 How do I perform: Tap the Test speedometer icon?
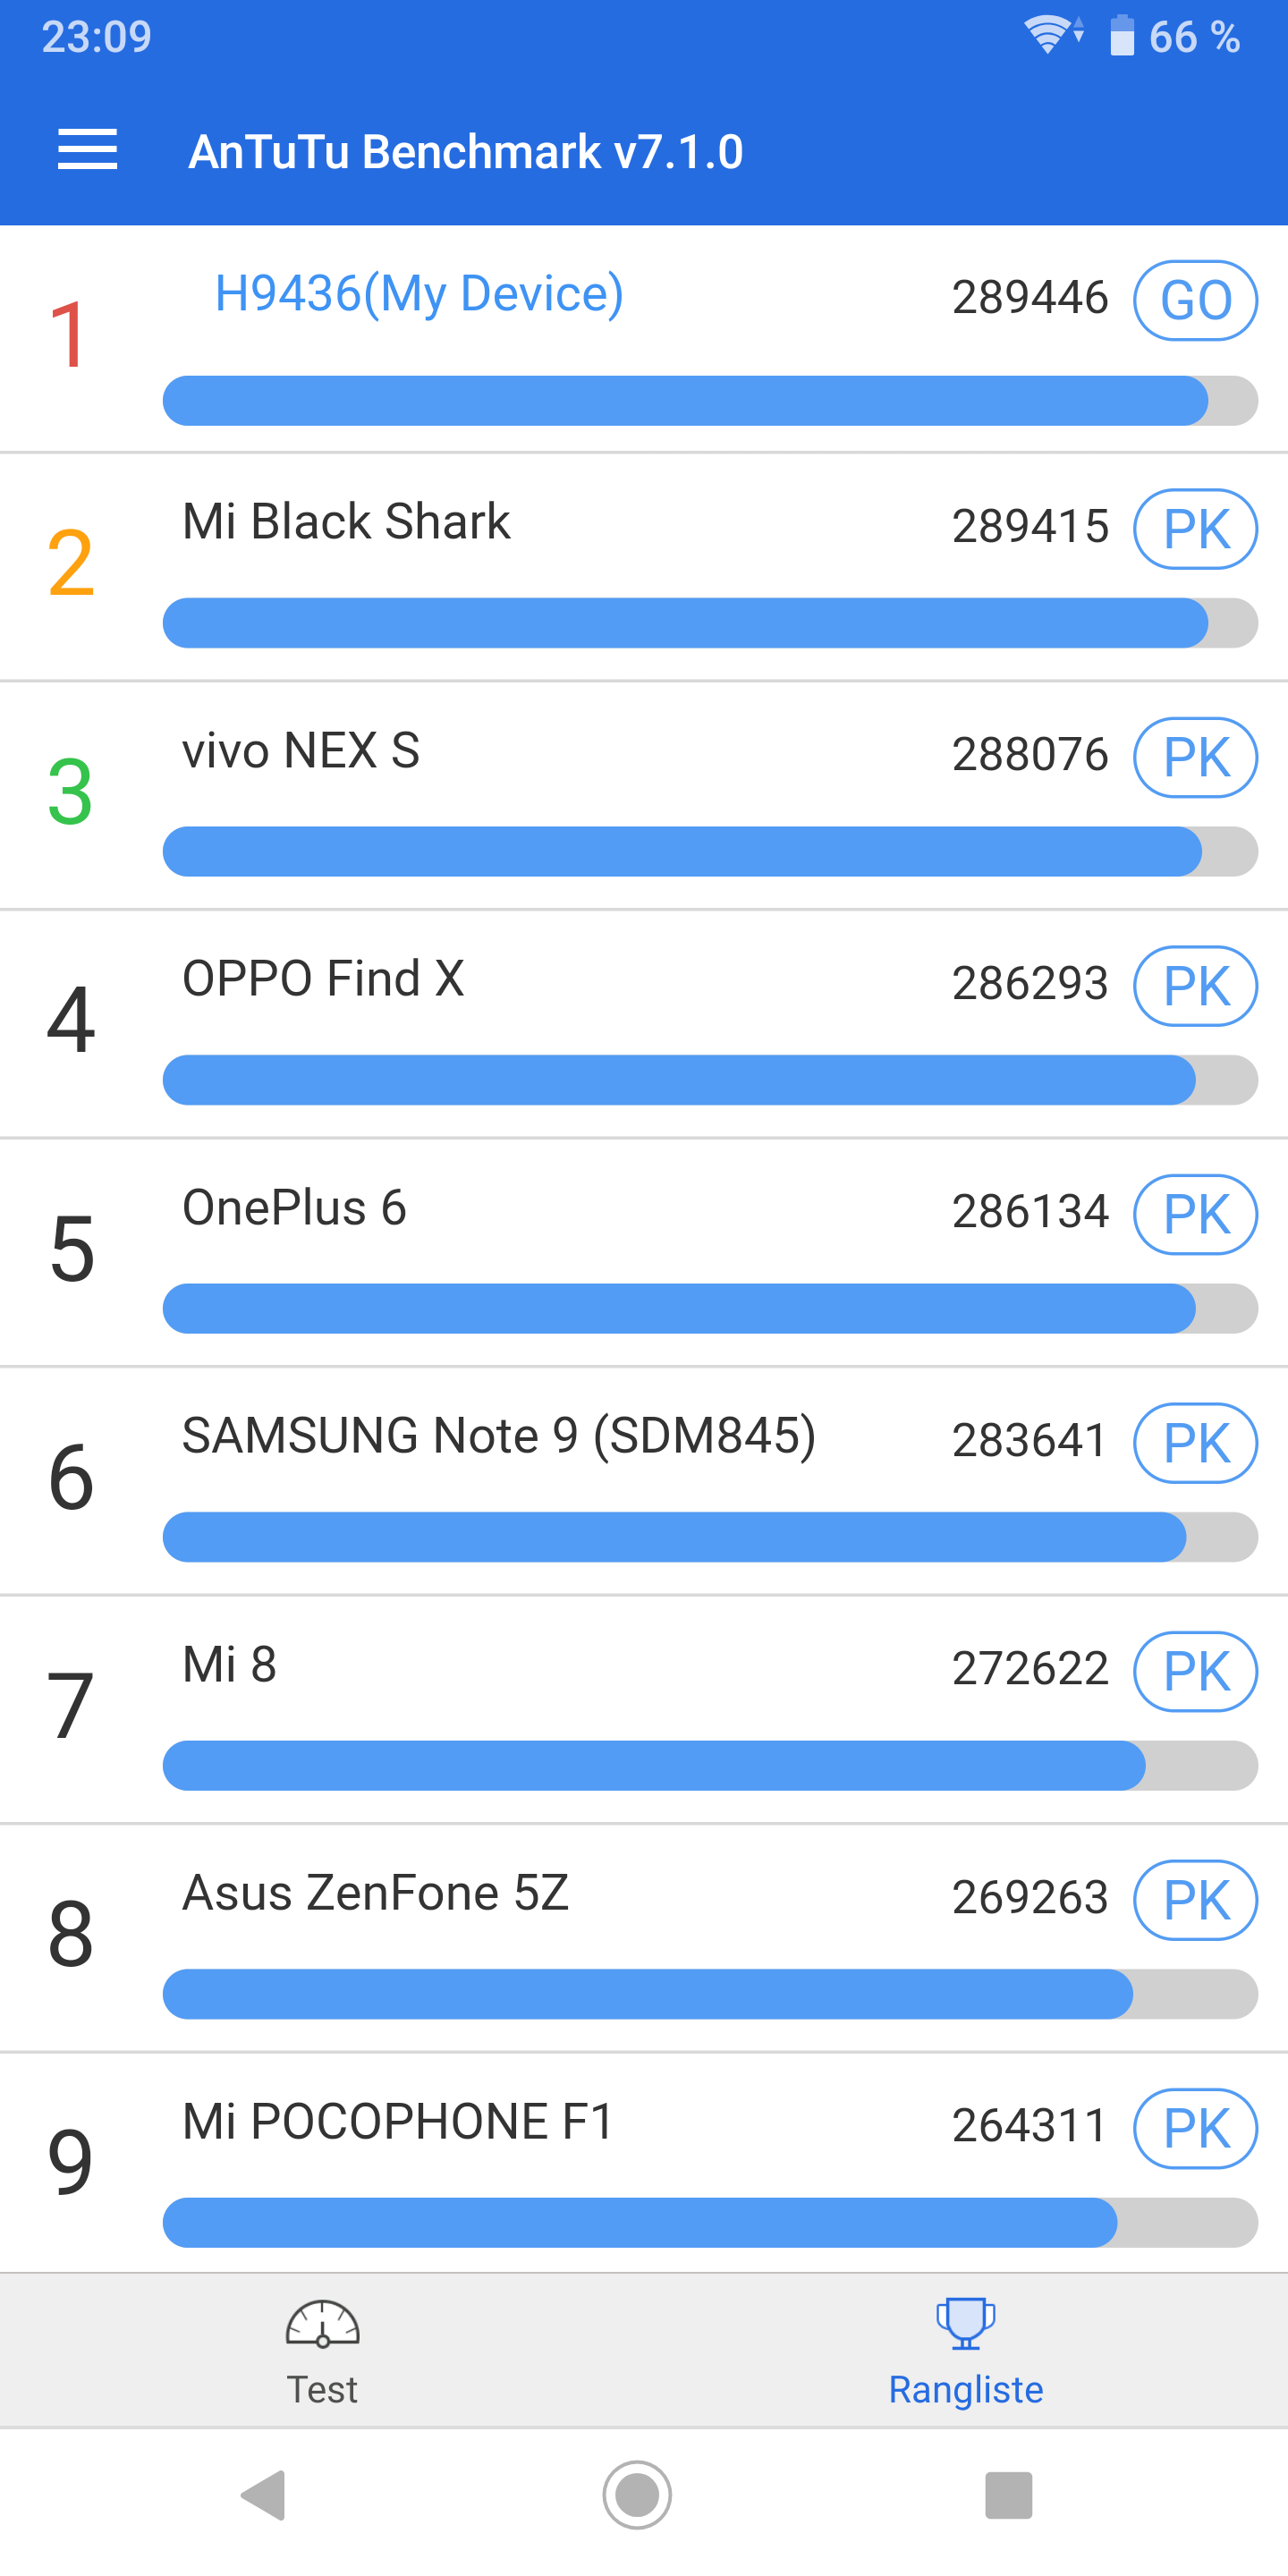[322, 2322]
